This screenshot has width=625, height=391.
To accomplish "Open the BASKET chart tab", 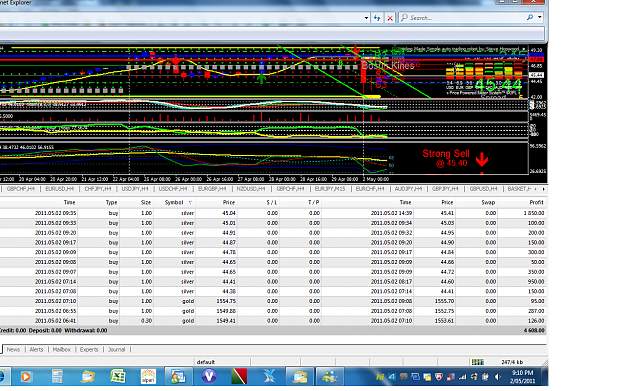I will [519, 189].
